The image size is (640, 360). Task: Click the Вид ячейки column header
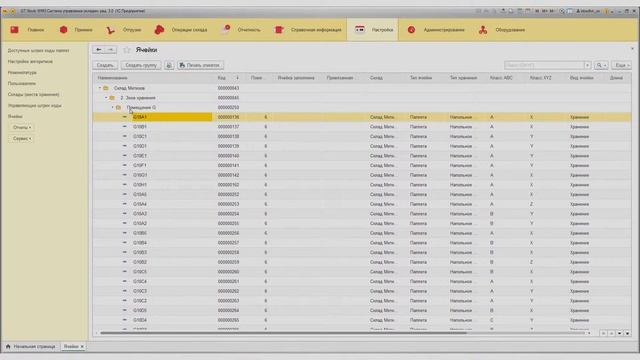pos(582,78)
